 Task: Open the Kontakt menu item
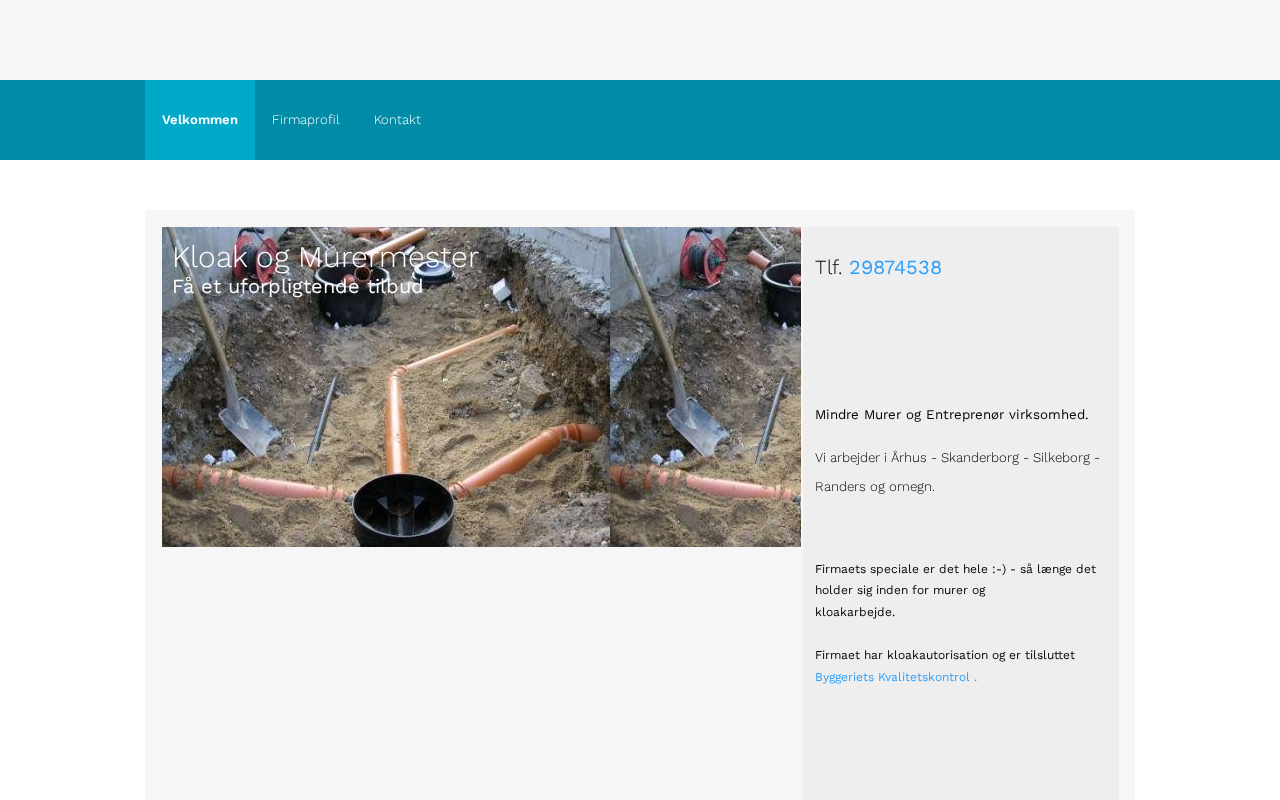point(397,120)
